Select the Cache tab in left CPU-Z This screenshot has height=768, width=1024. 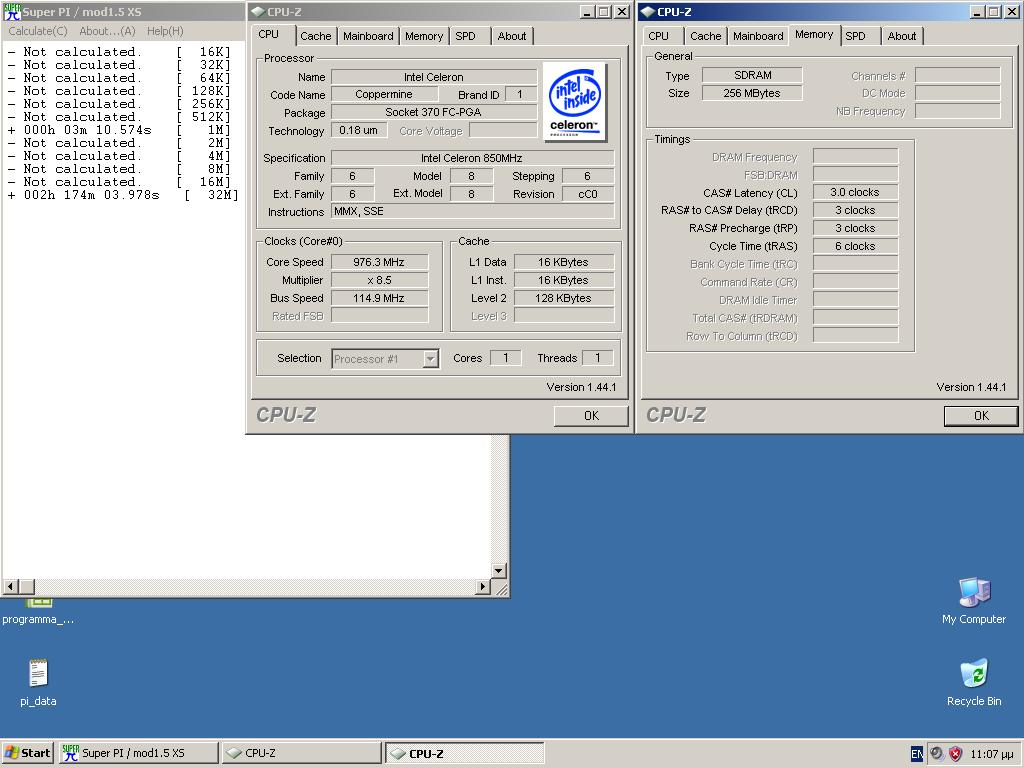point(315,36)
